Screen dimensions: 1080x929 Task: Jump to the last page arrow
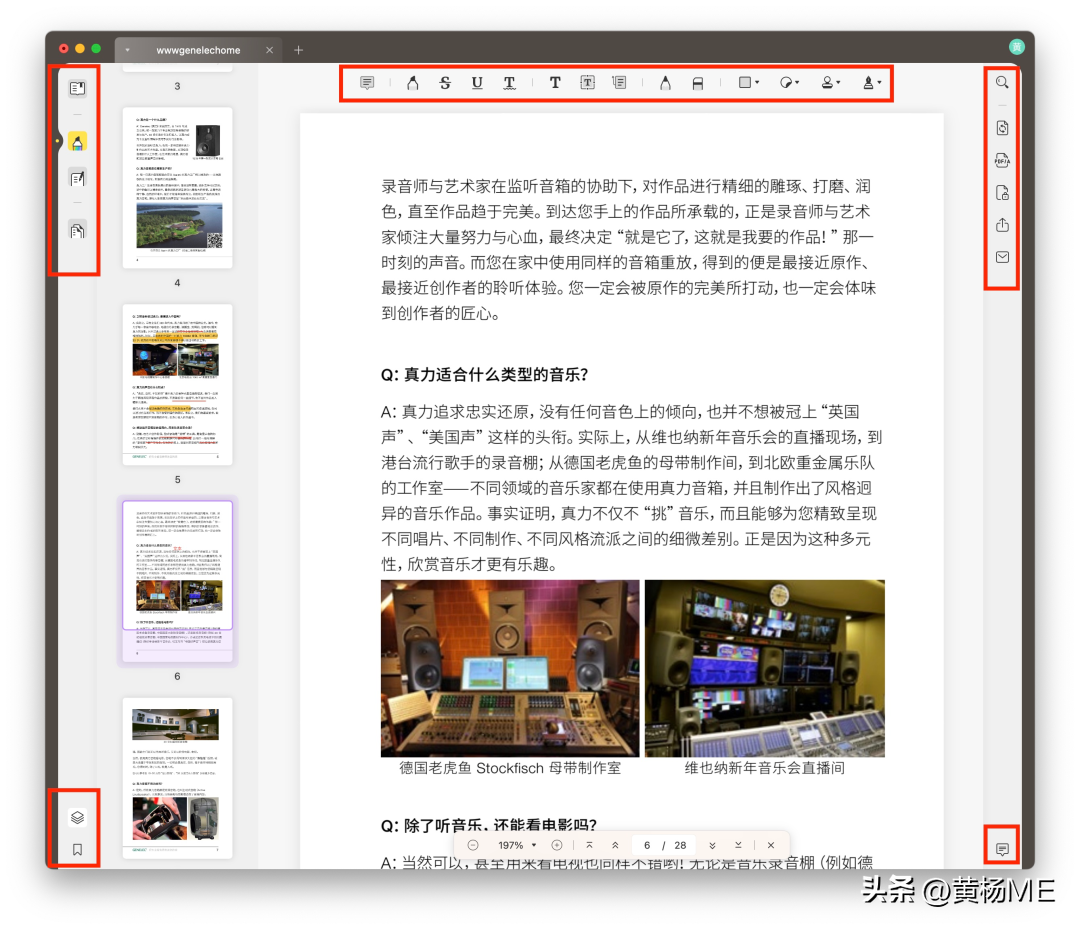(738, 845)
